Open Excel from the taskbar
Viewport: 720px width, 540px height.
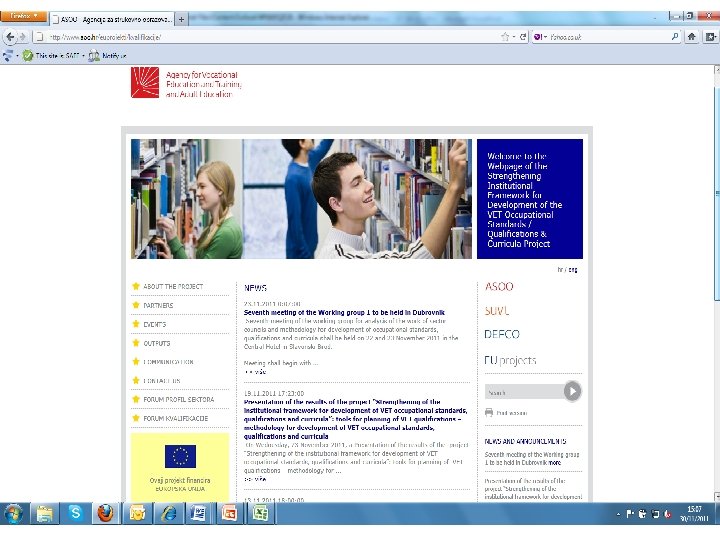pos(260,513)
